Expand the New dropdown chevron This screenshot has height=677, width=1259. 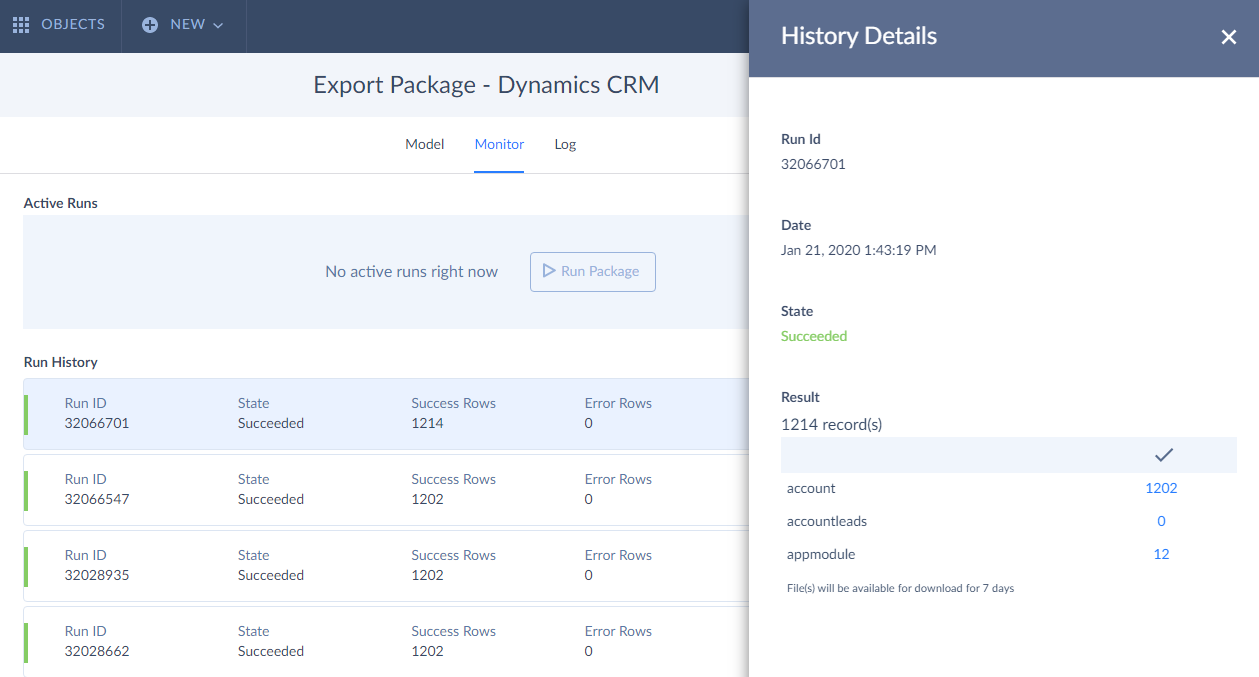(218, 25)
